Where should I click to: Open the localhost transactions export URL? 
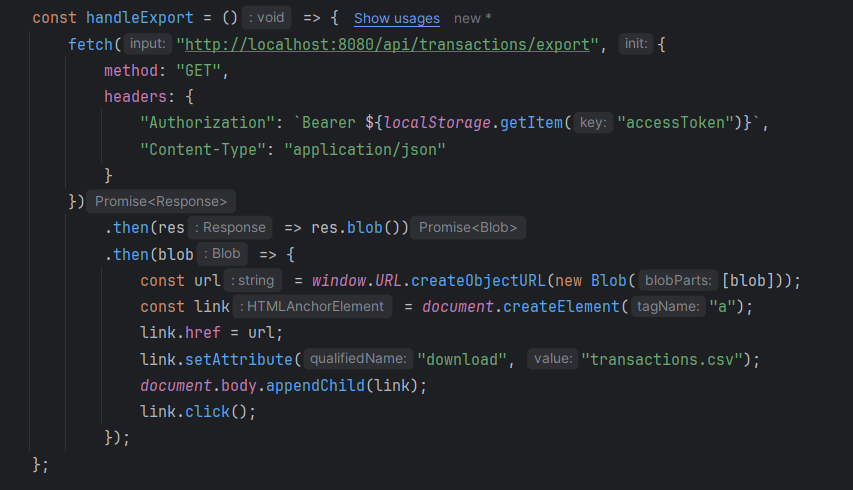(390, 45)
